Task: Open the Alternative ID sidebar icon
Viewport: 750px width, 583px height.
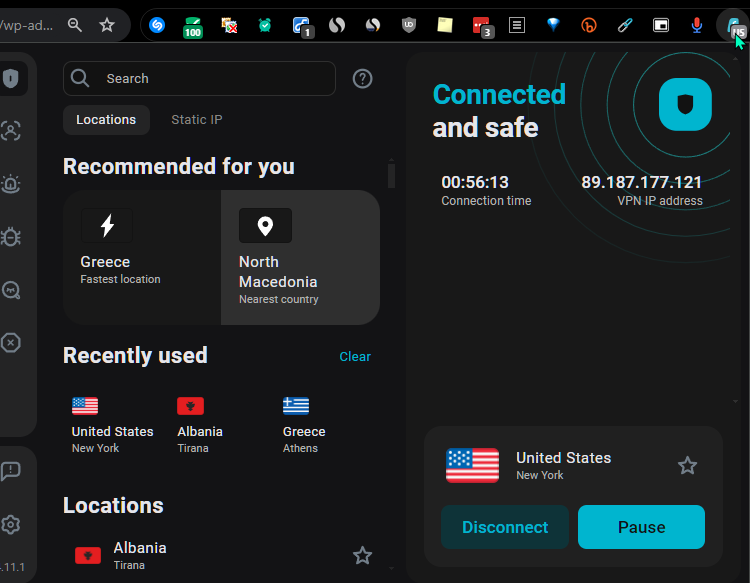Action: 11,131
